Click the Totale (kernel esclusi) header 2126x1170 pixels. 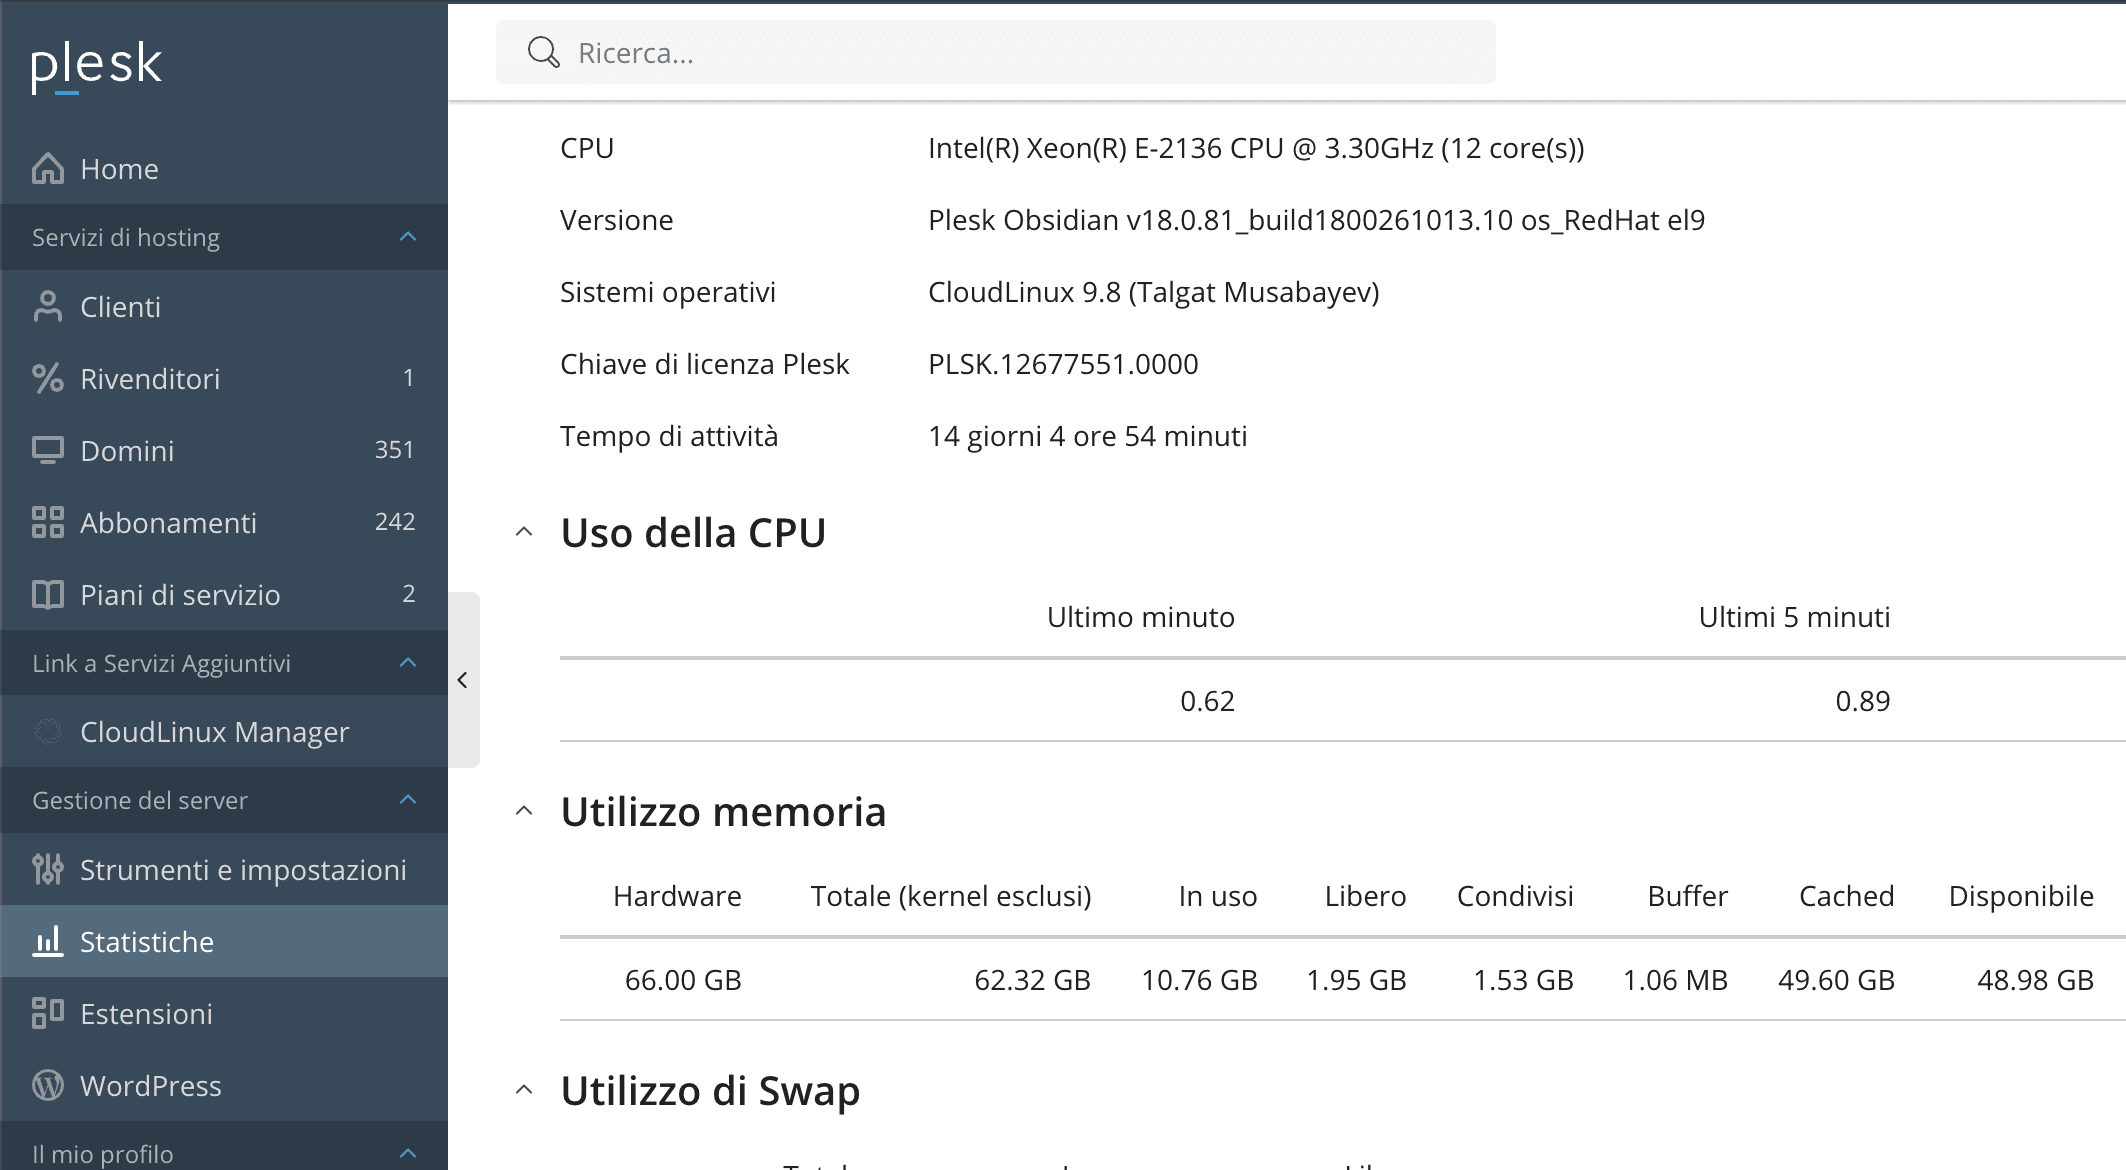click(x=950, y=896)
